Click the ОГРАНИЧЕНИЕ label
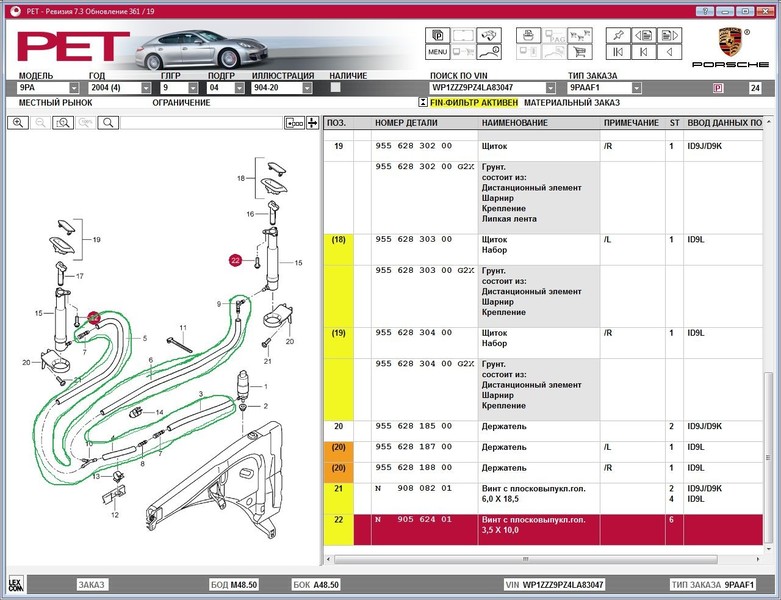 pyautogui.click(x=181, y=103)
